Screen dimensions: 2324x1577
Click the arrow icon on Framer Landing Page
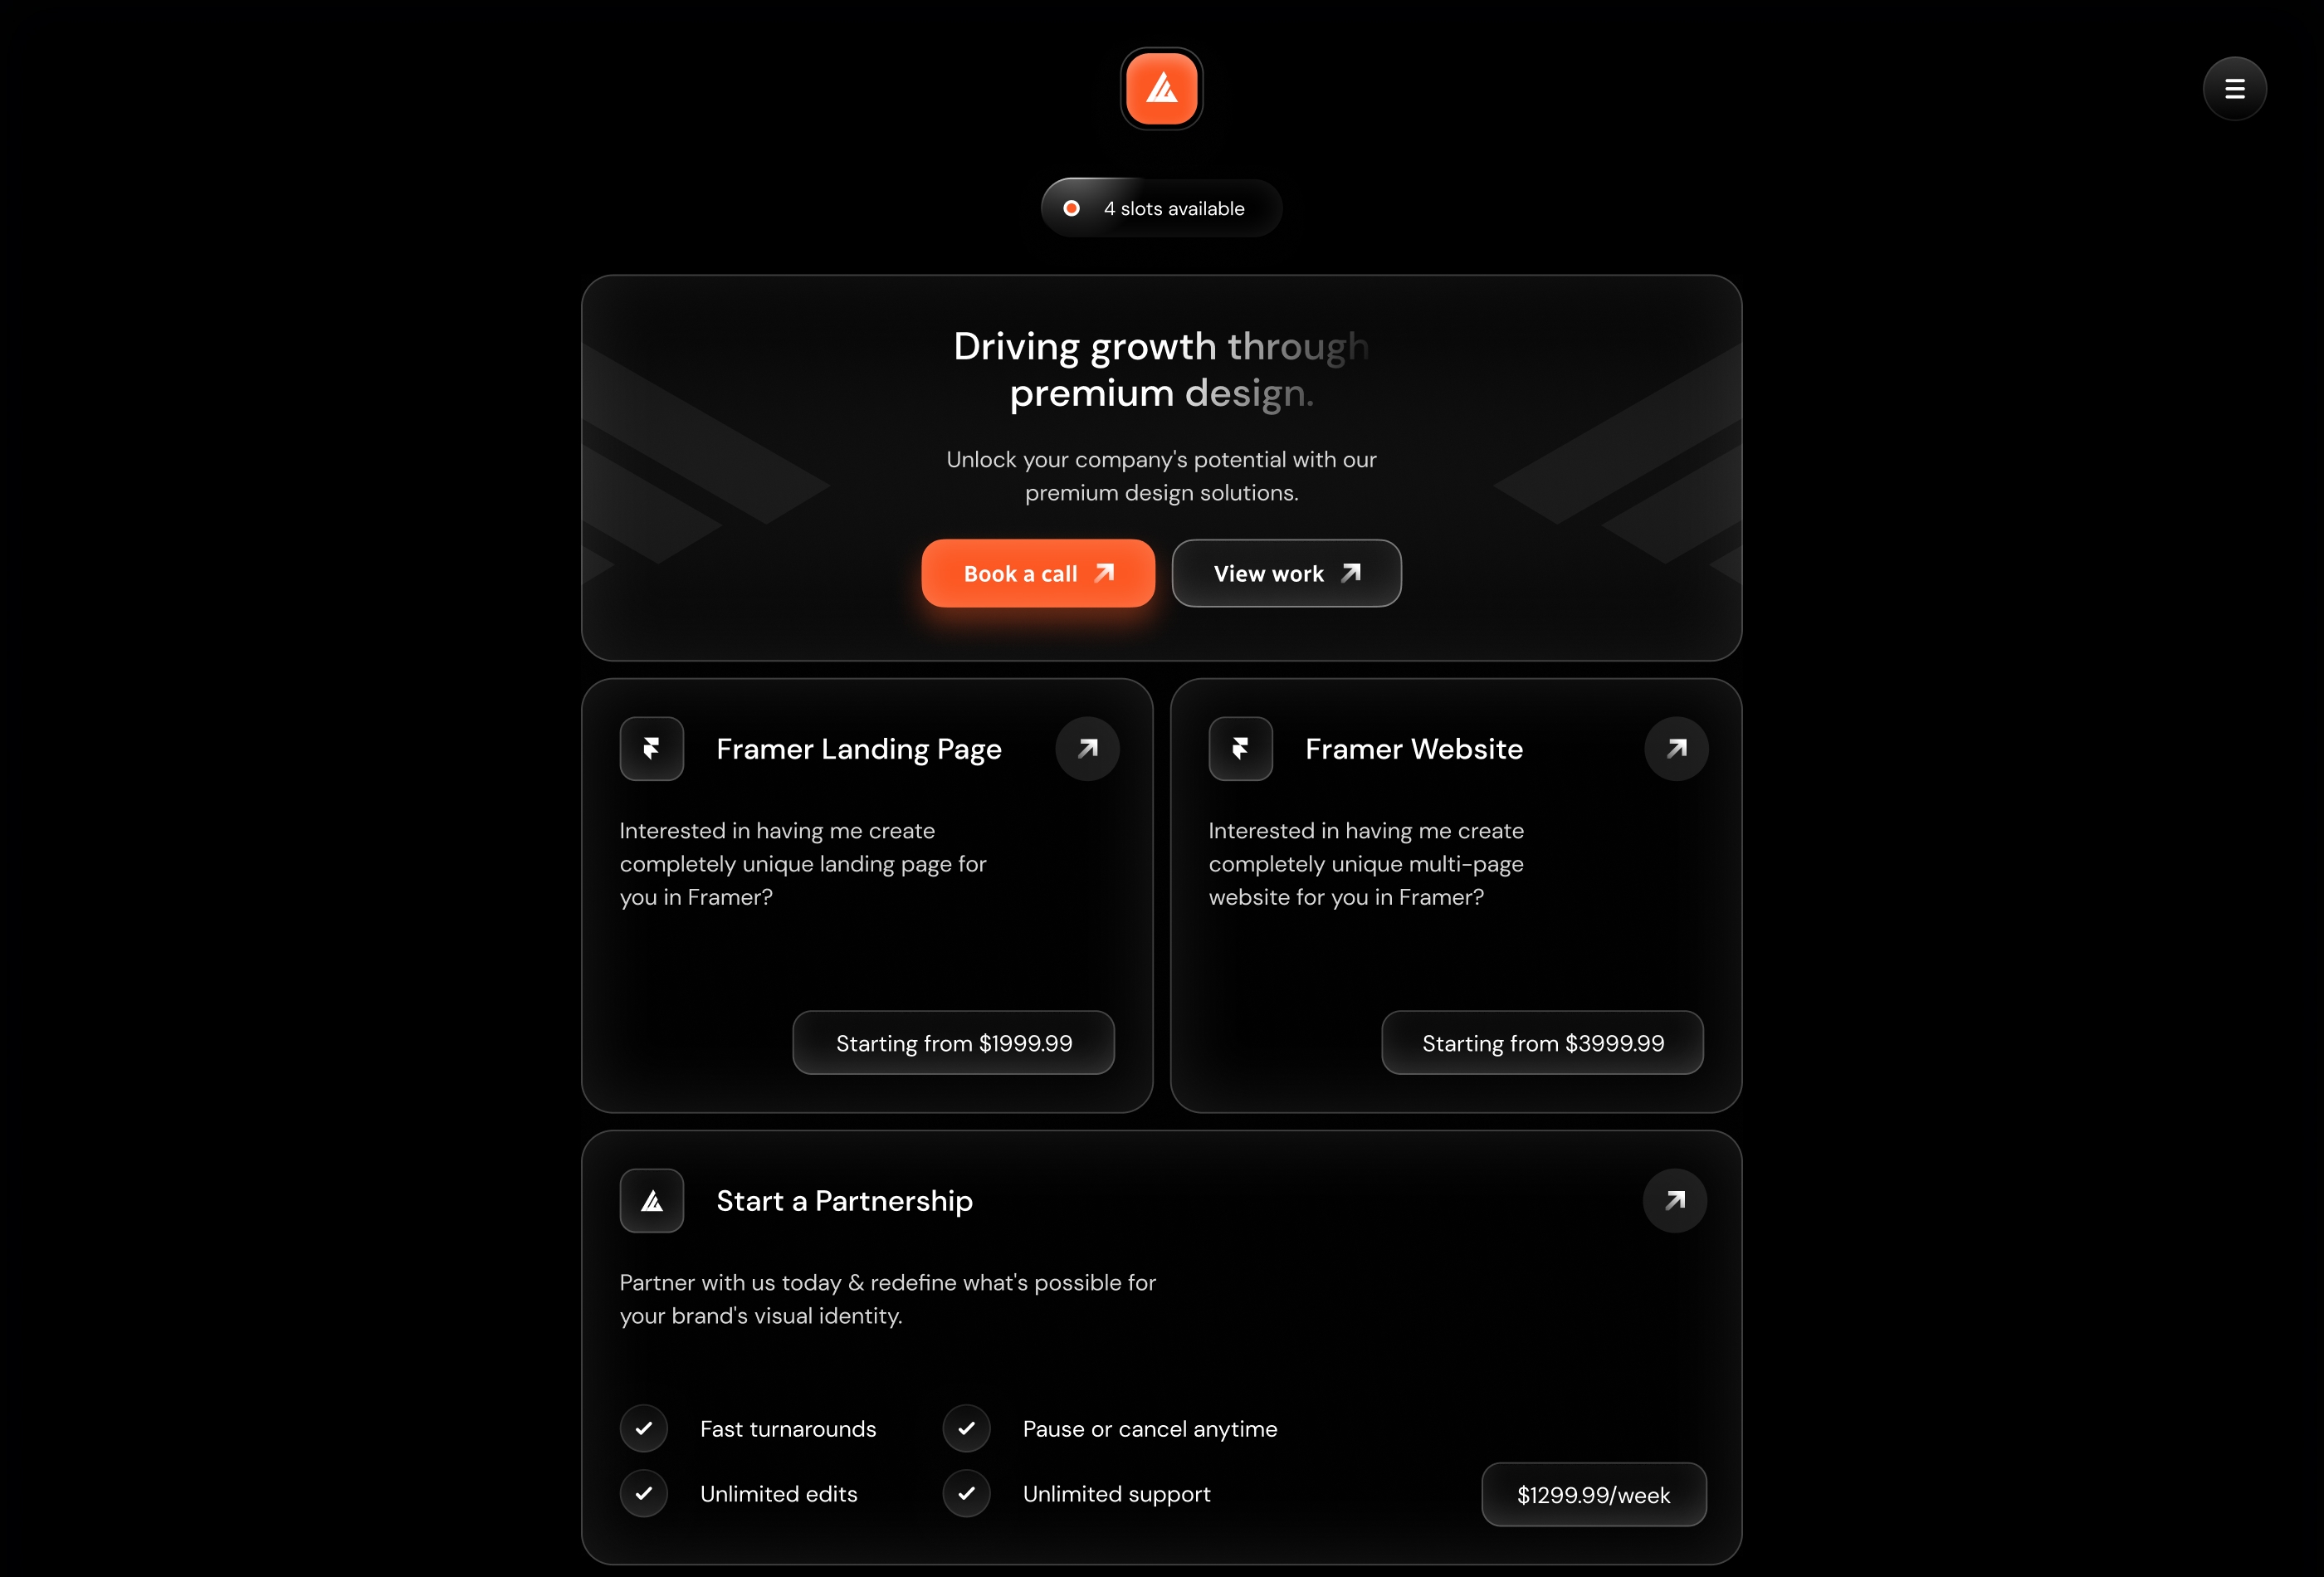pyautogui.click(x=1086, y=748)
